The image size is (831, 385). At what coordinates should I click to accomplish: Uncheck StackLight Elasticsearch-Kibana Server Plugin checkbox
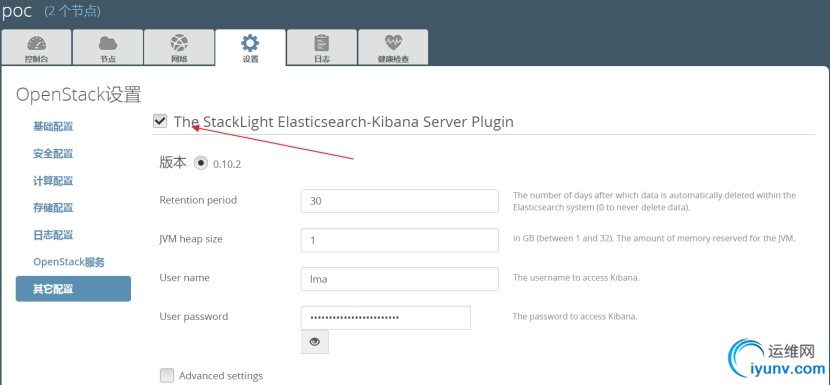click(160, 121)
